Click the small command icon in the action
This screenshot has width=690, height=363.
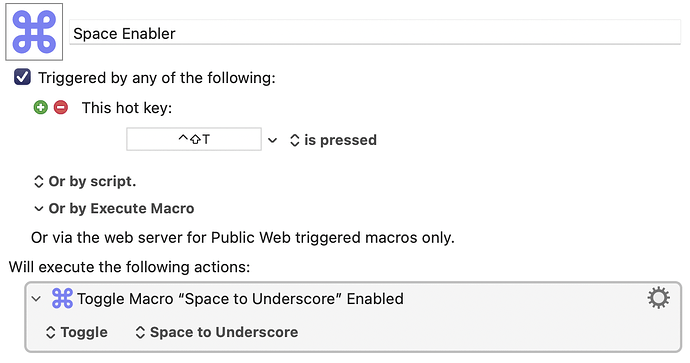(62, 298)
